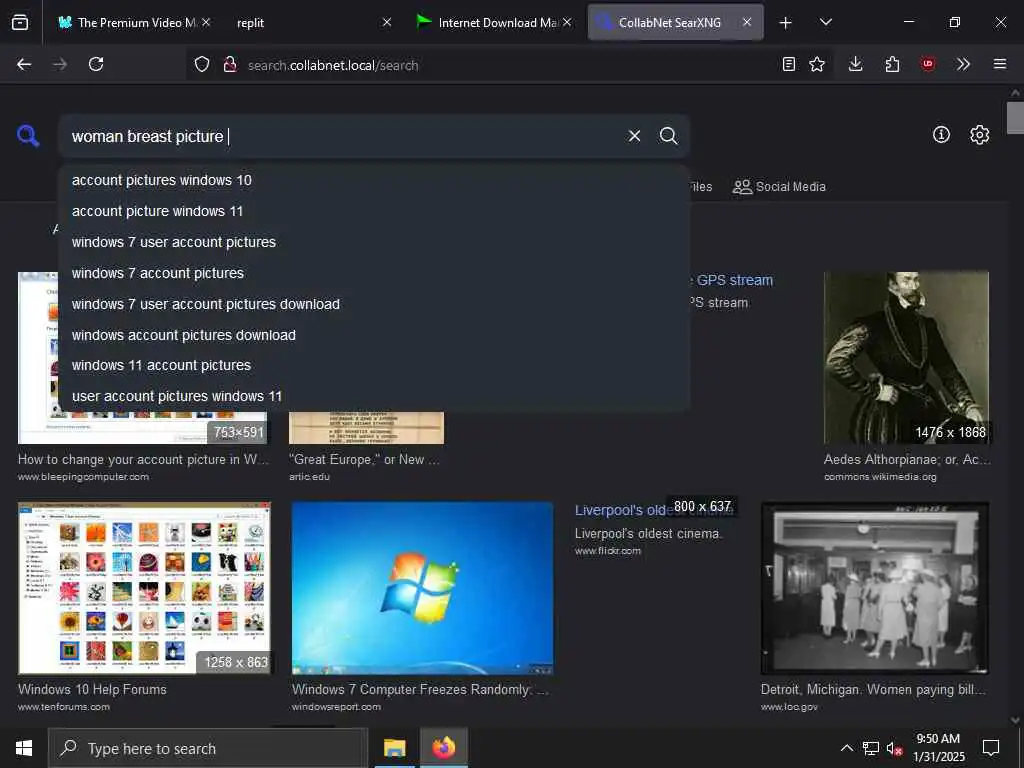Image resolution: width=1024 pixels, height=768 pixels.
Task: Open the Aedes Althorpianae result title
Action: point(907,459)
